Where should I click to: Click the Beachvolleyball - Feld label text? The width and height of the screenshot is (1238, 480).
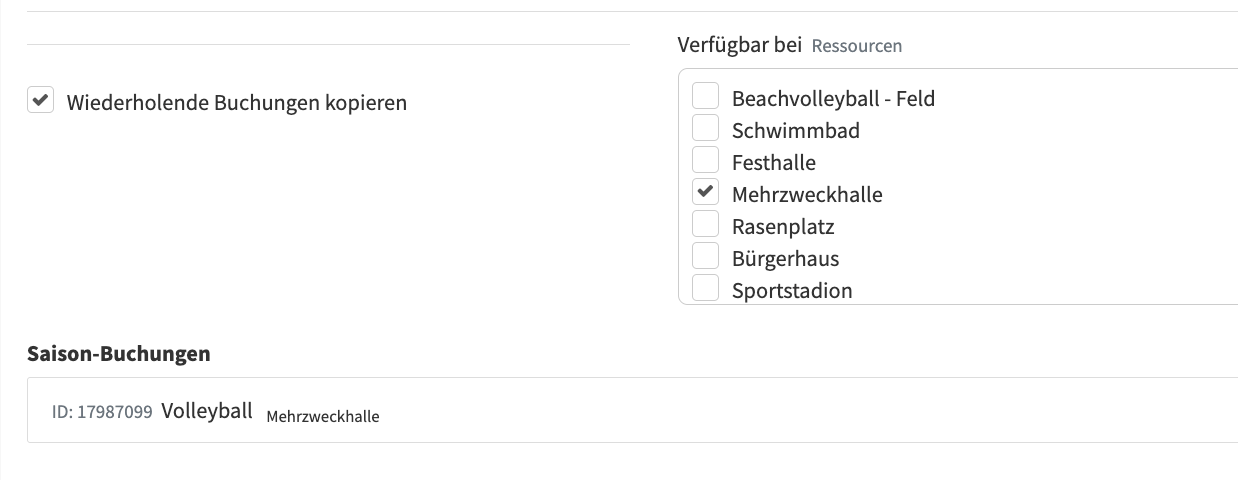pyautogui.click(x=833, y=98)
